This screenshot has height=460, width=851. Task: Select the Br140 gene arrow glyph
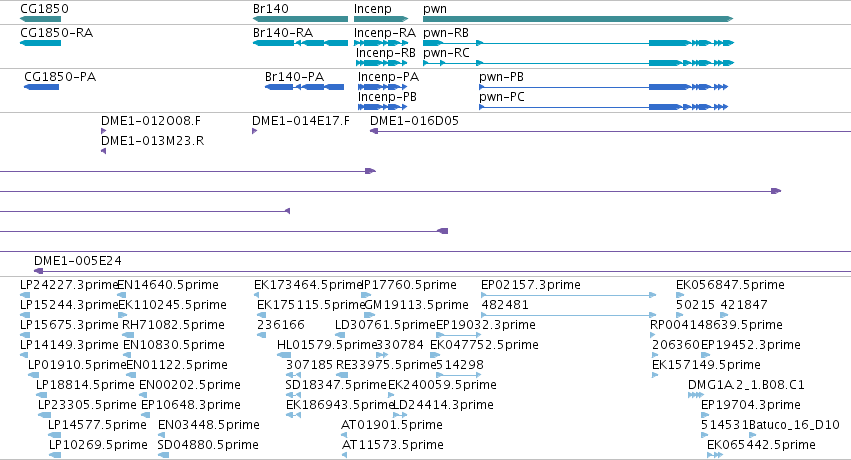(x=300, y=19)
